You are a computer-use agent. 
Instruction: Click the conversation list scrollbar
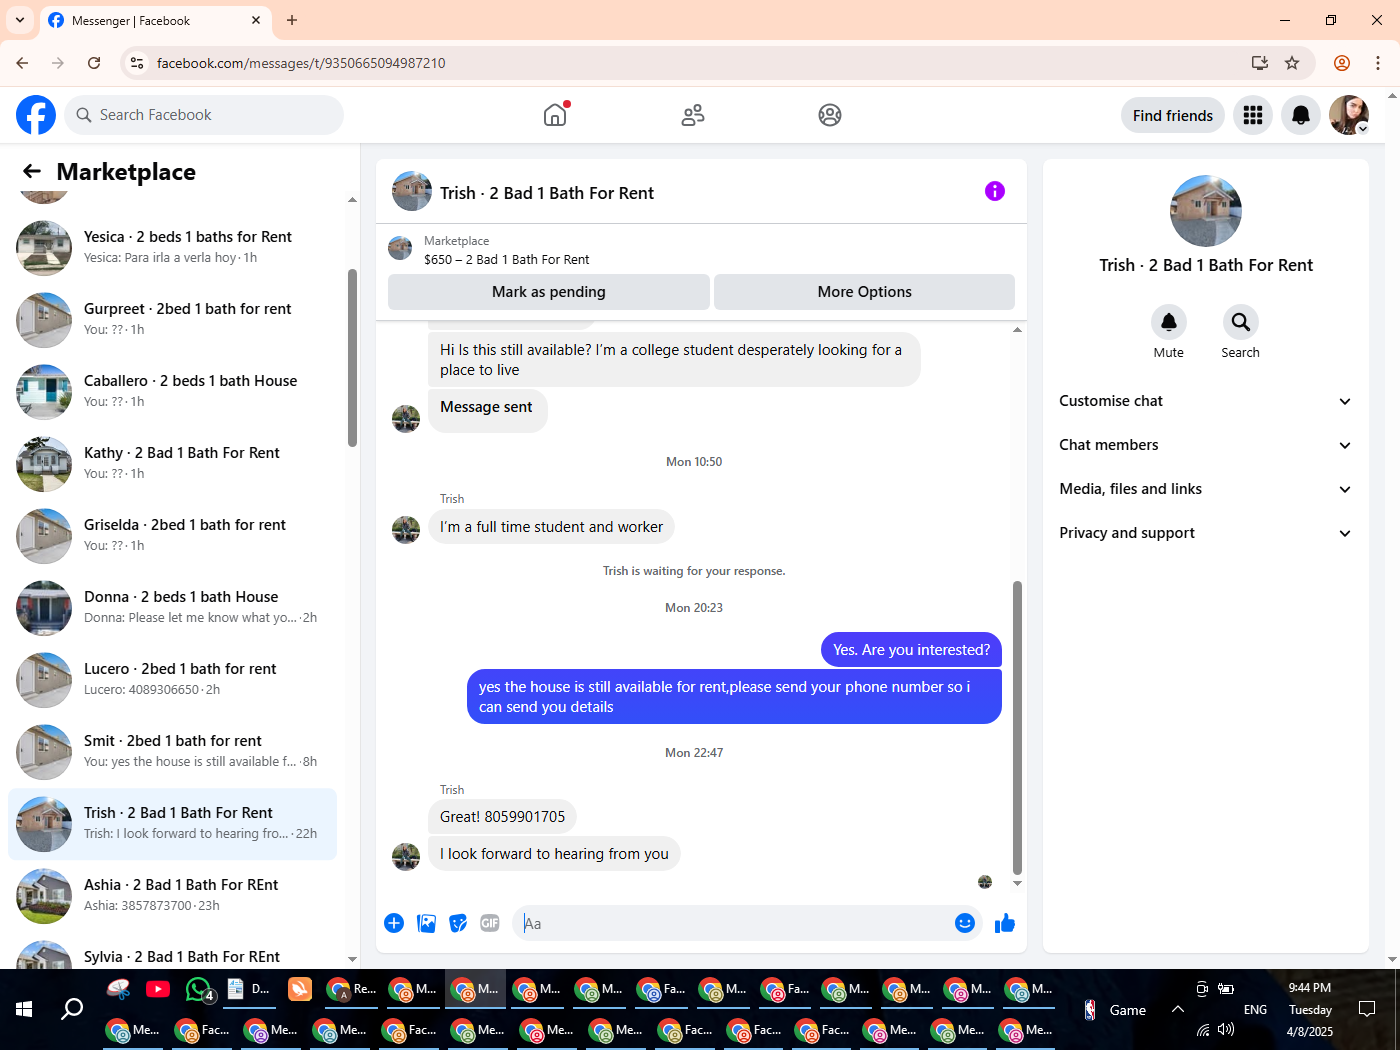[352, 358]
